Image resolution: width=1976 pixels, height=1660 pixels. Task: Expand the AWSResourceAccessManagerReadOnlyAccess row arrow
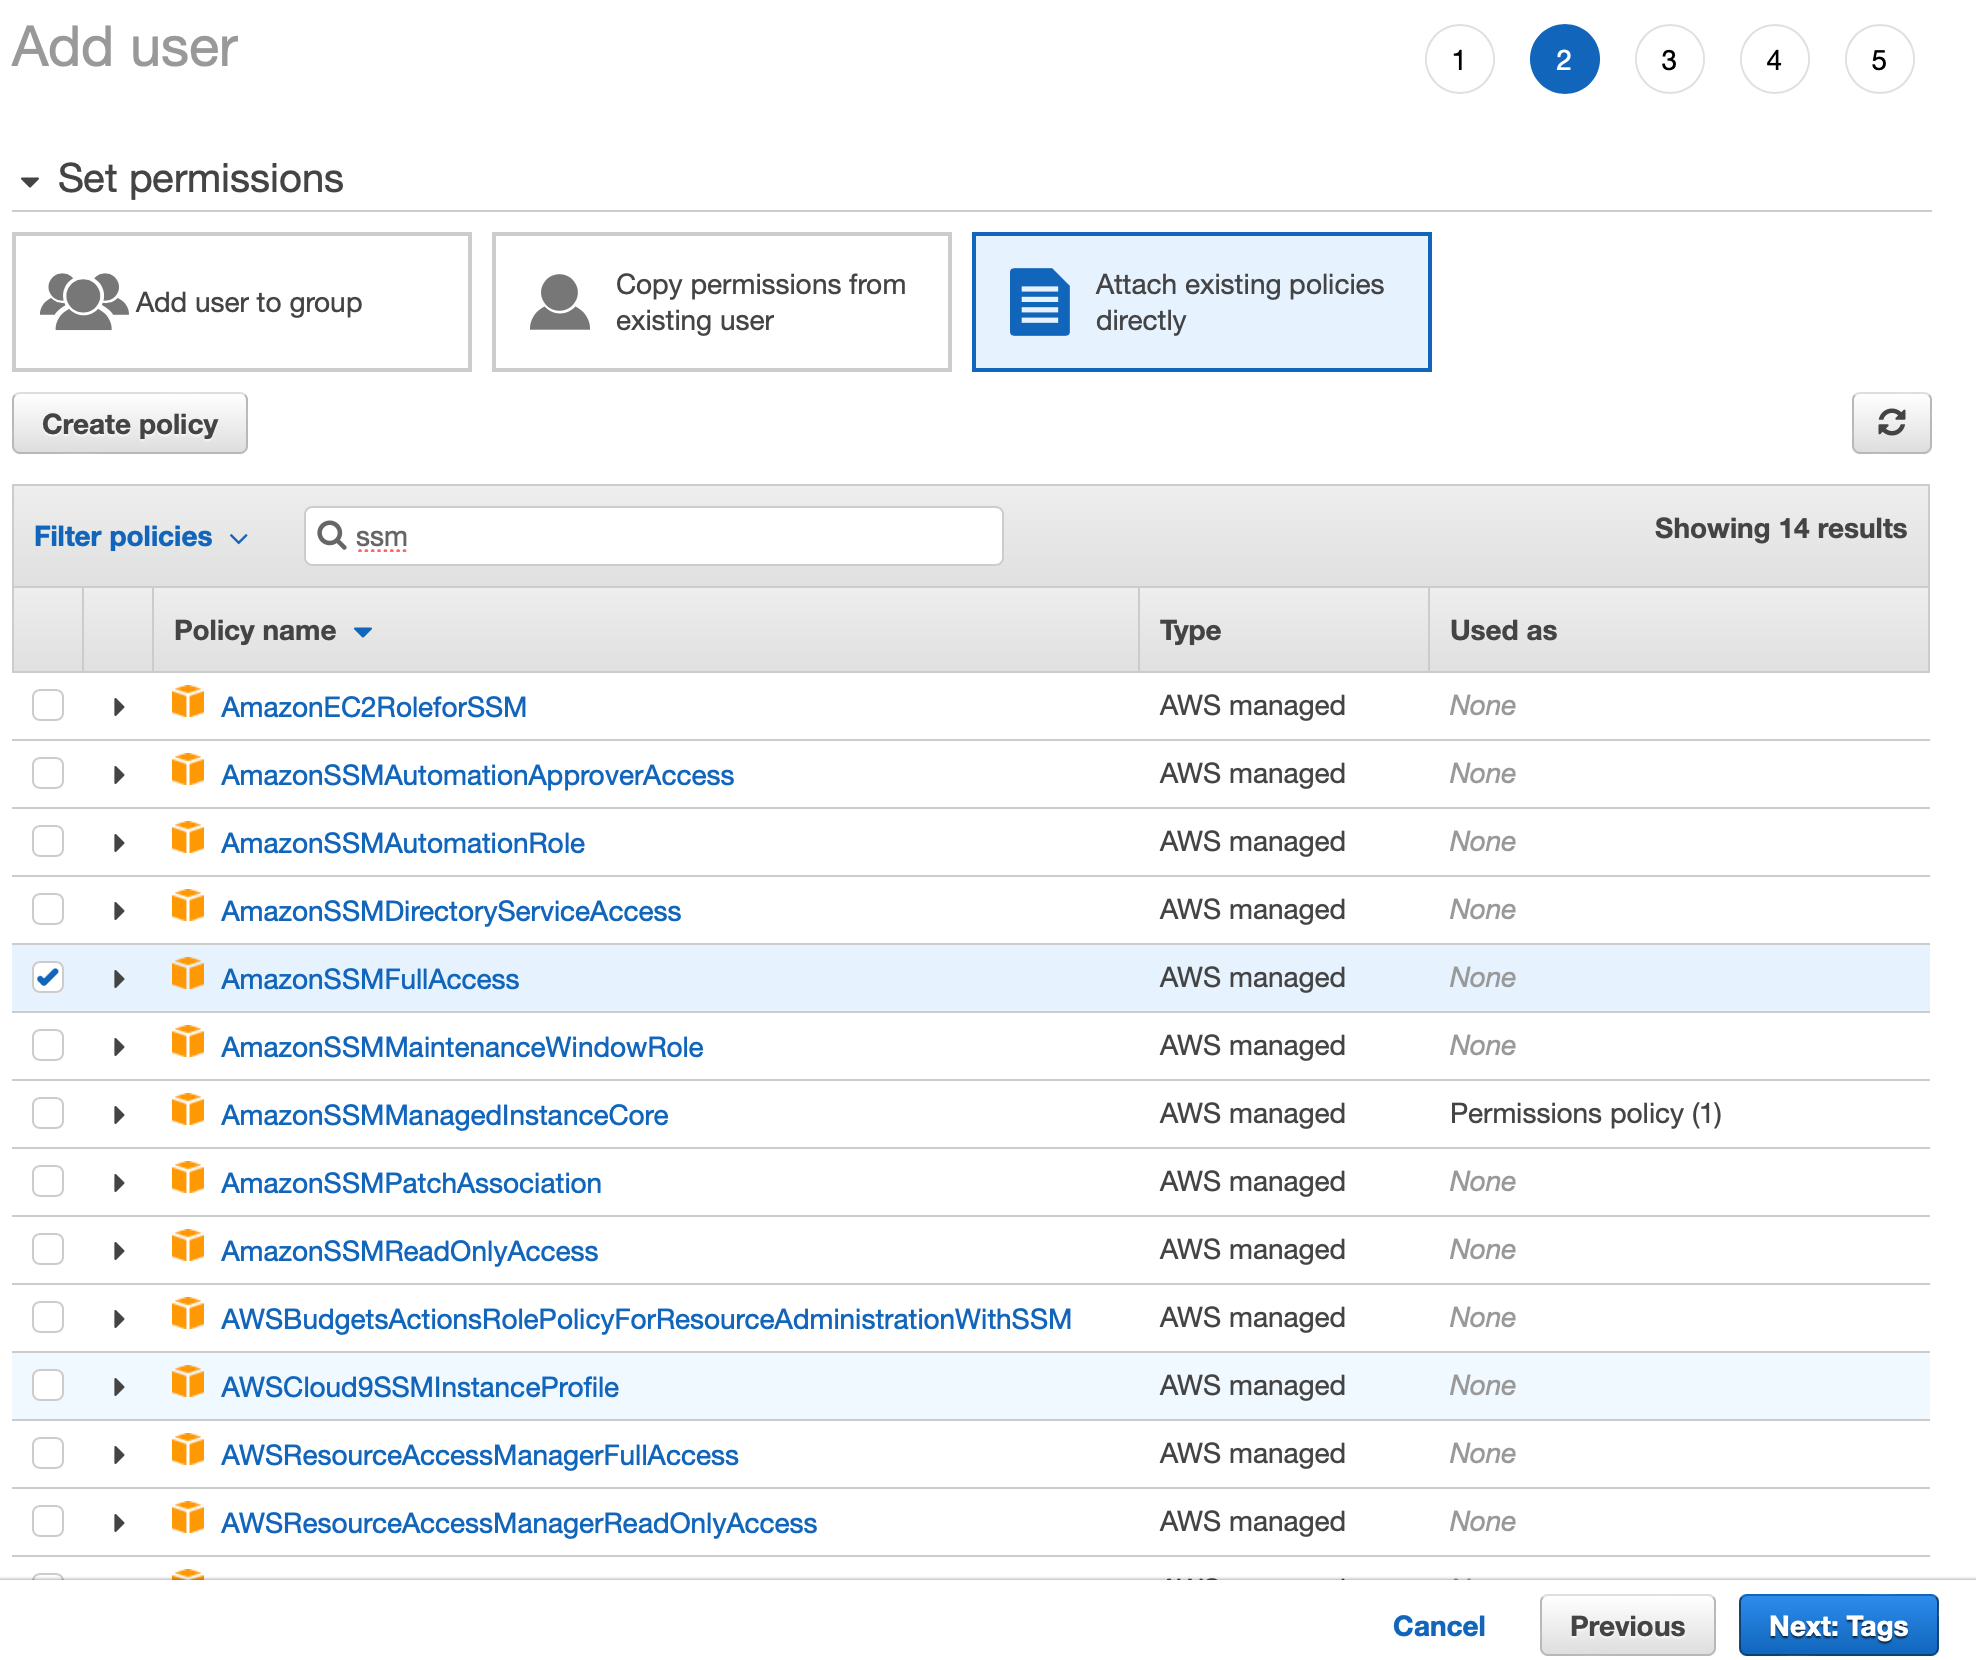point(119,1523)
